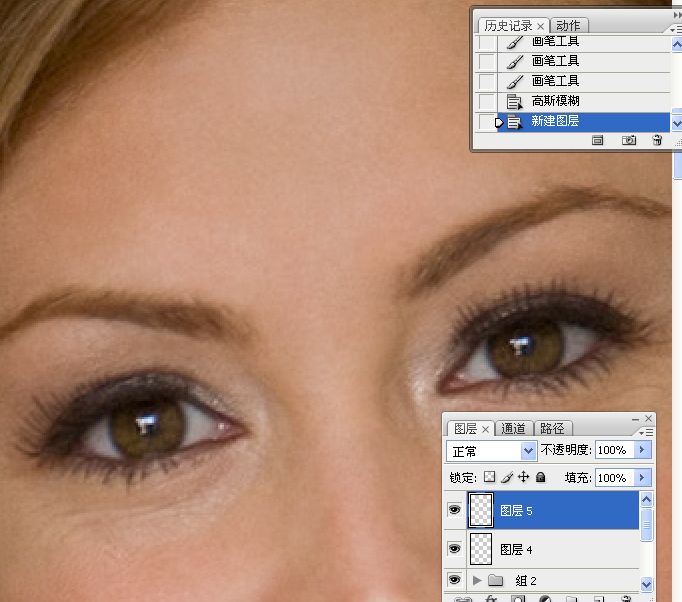
Task: Lock all with the padlock icon
Action: (541, 477)
